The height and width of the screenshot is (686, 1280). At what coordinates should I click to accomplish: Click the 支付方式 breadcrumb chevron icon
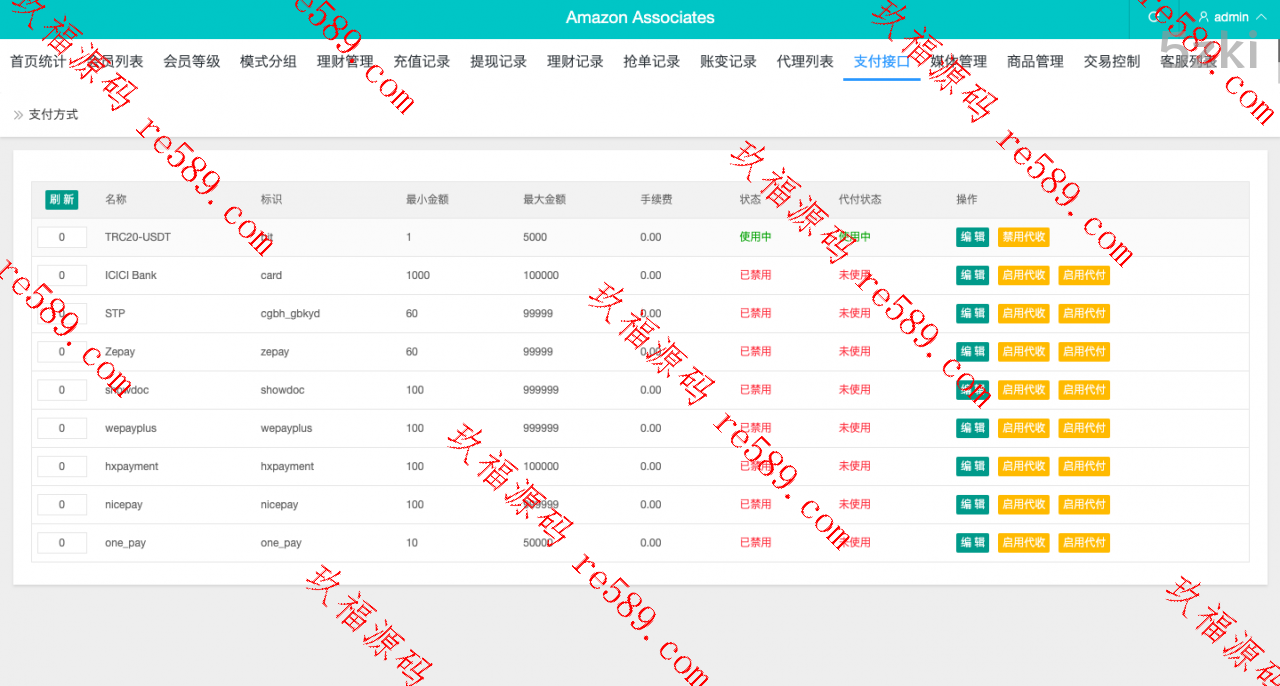point(18,115)
